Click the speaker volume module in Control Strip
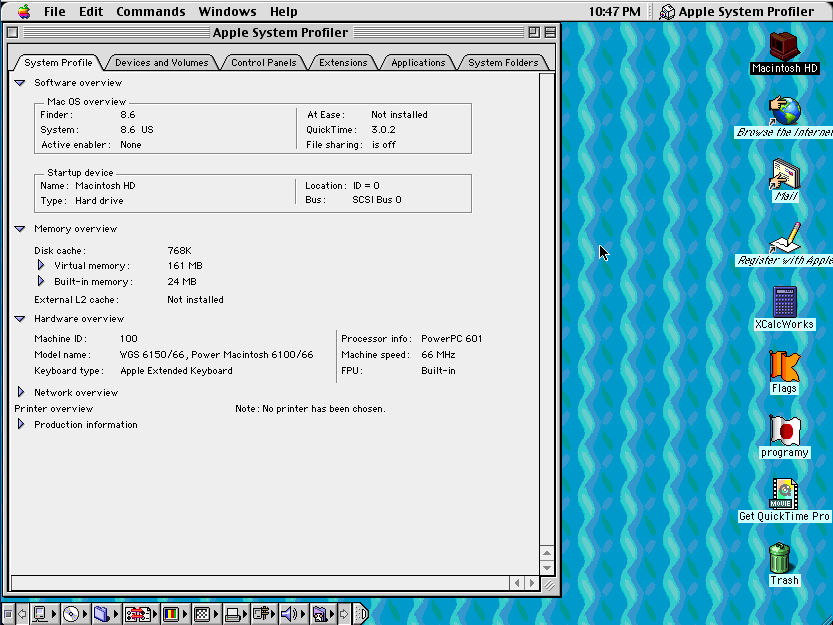 pyautogui.click(x=293, y=614)
